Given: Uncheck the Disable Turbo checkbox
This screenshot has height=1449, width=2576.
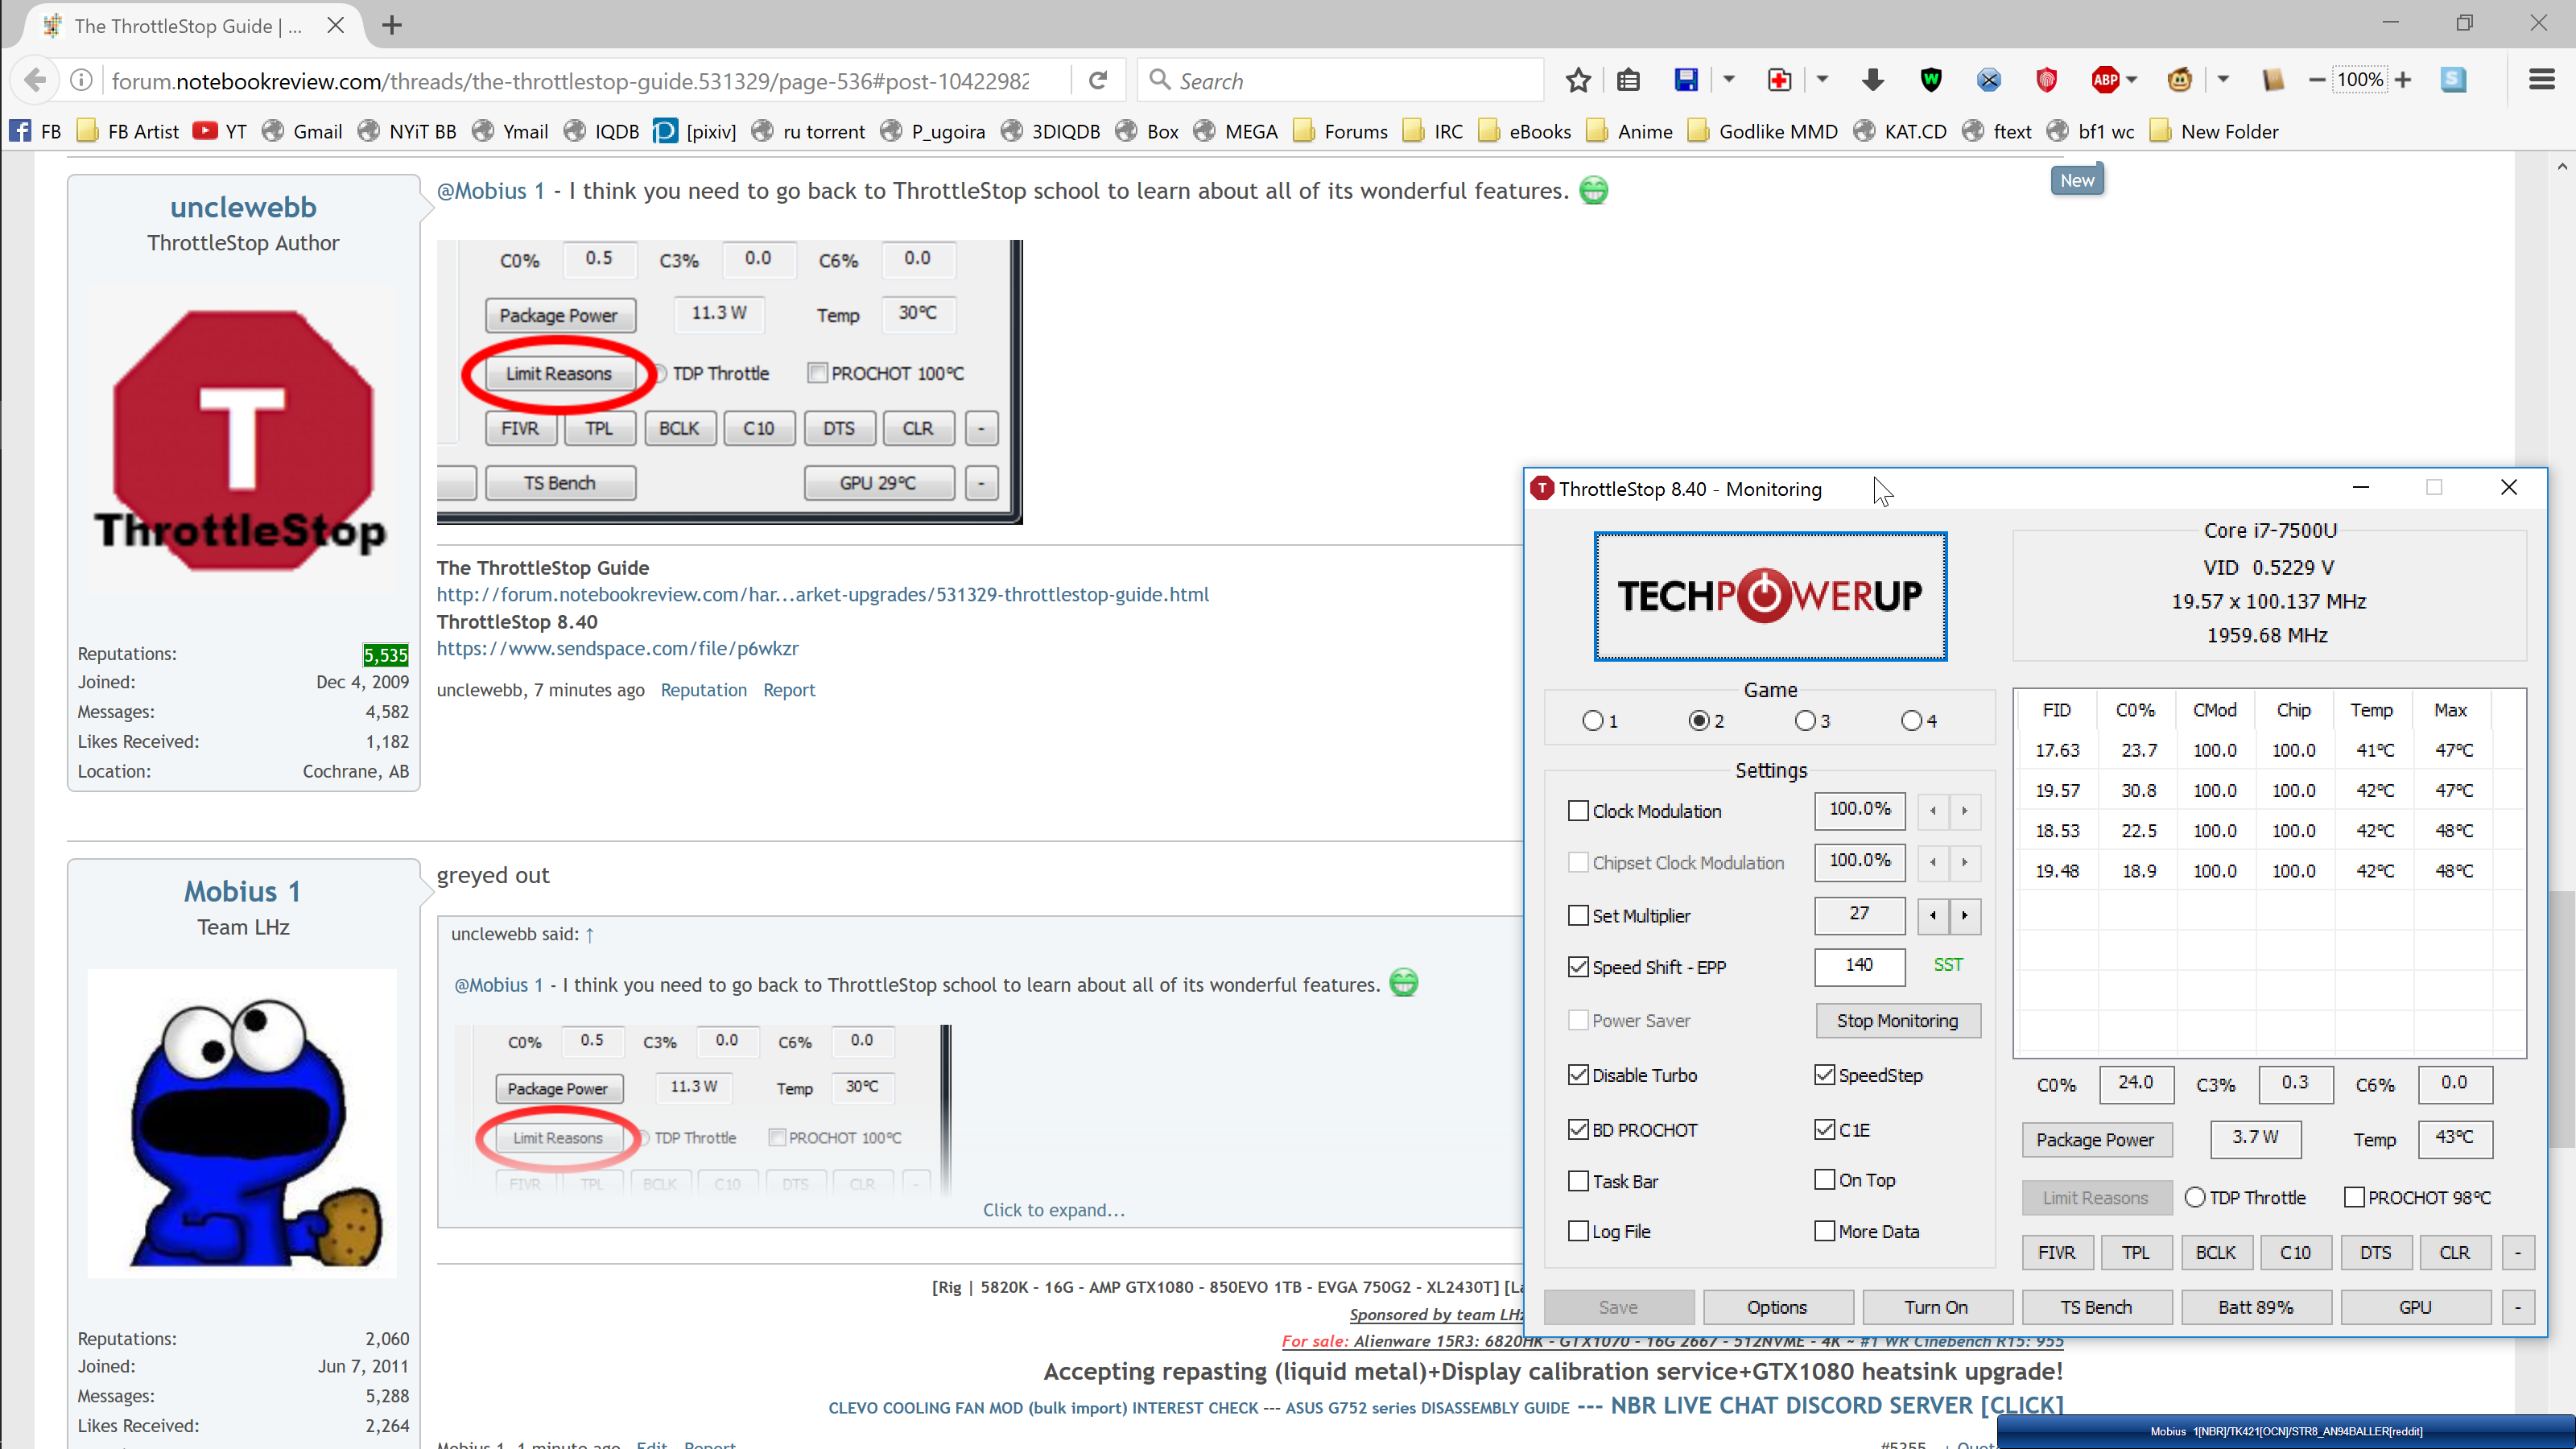Looking at the screenshot, I should [1578, 1075].
